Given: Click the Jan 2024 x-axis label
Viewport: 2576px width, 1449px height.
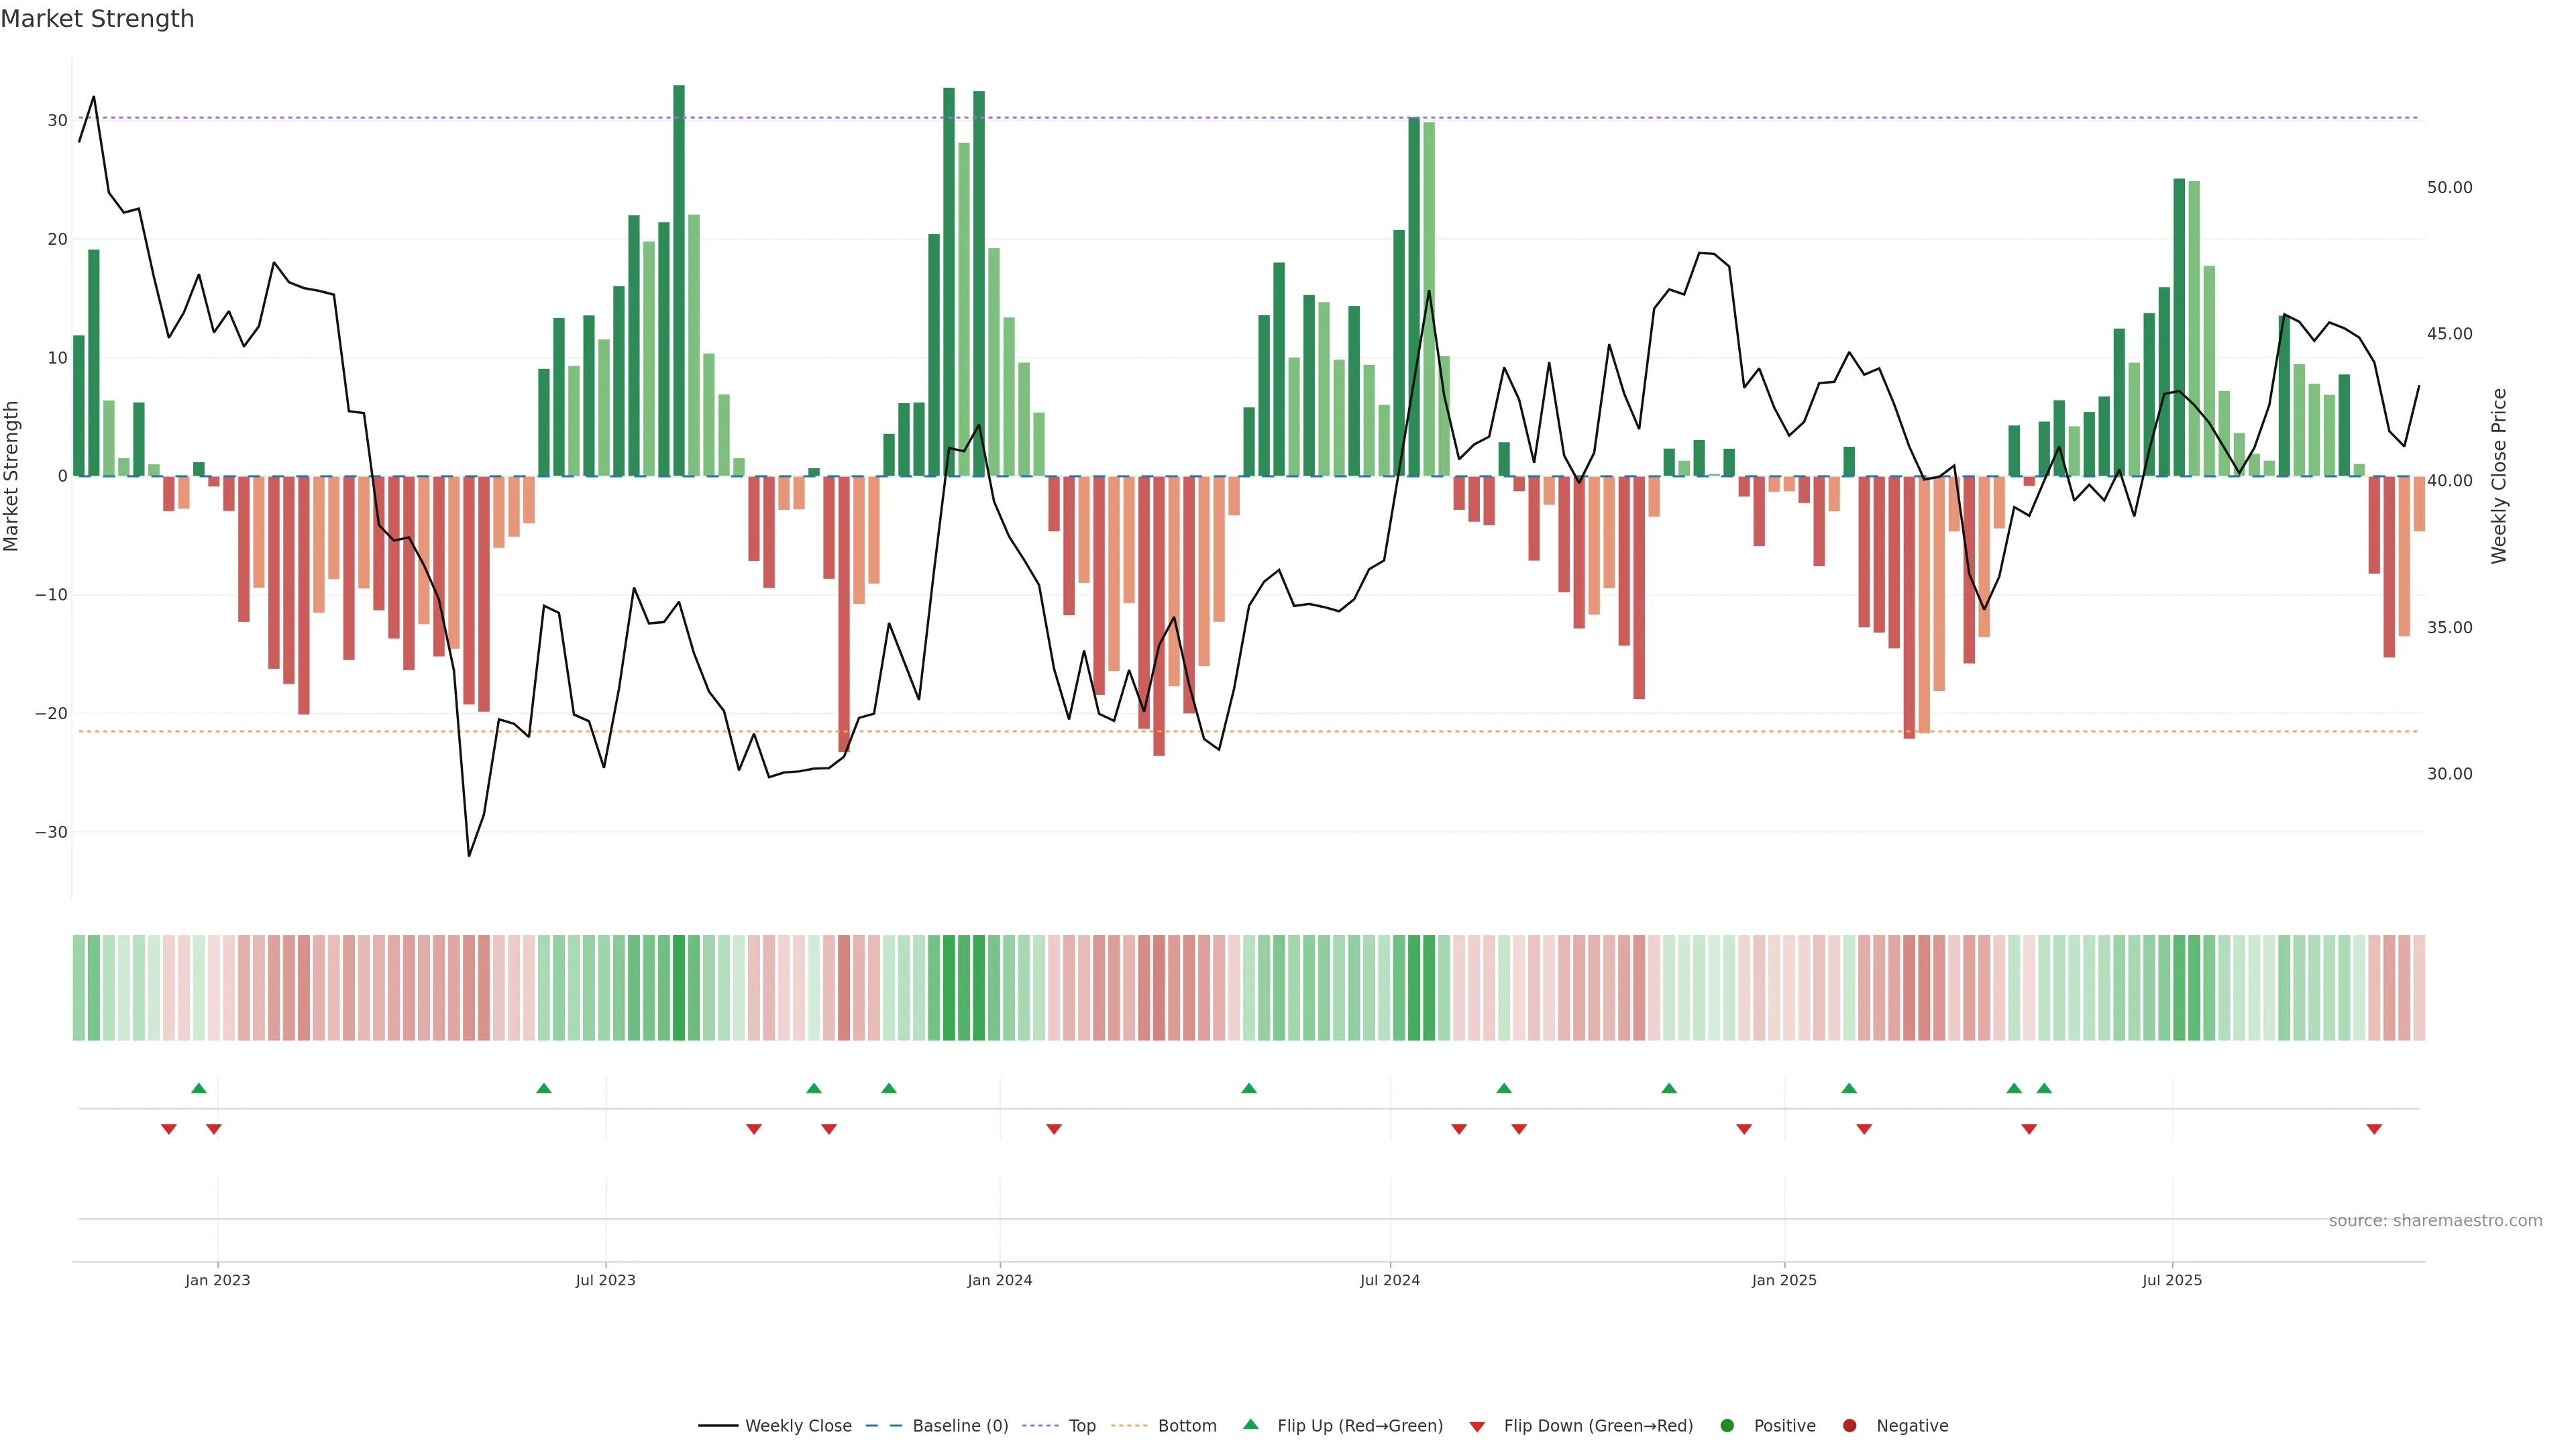Looking at the screenshot, I should click(999, 1280).
